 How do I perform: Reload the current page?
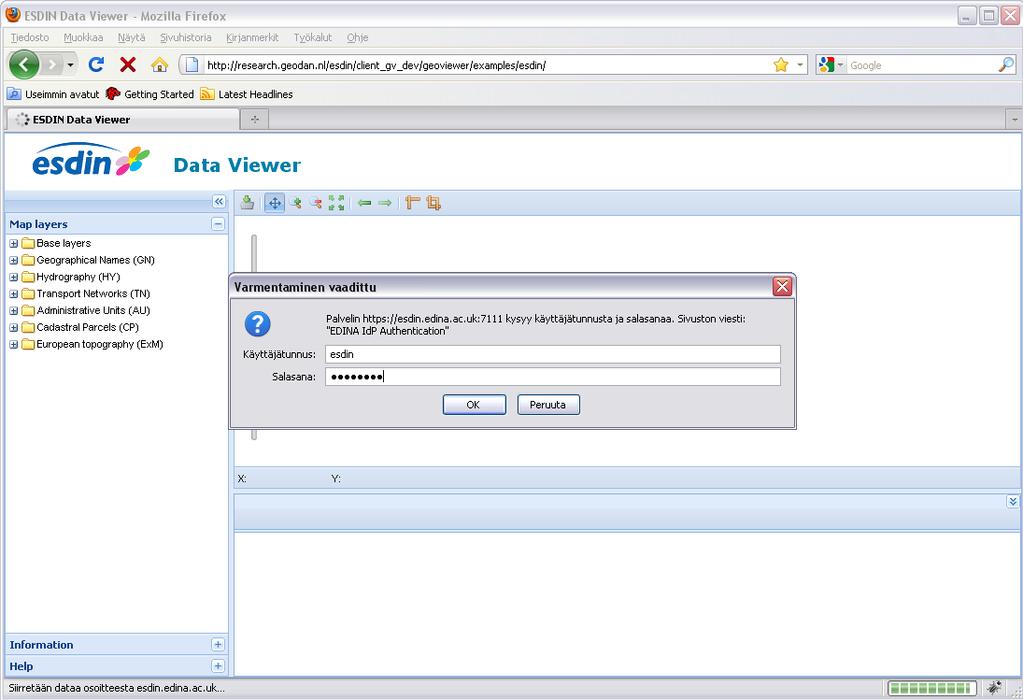coord(97,65)
